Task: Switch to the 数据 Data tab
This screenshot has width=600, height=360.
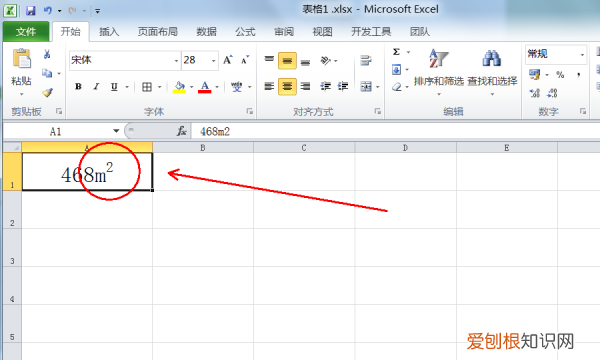Action: 207,32
